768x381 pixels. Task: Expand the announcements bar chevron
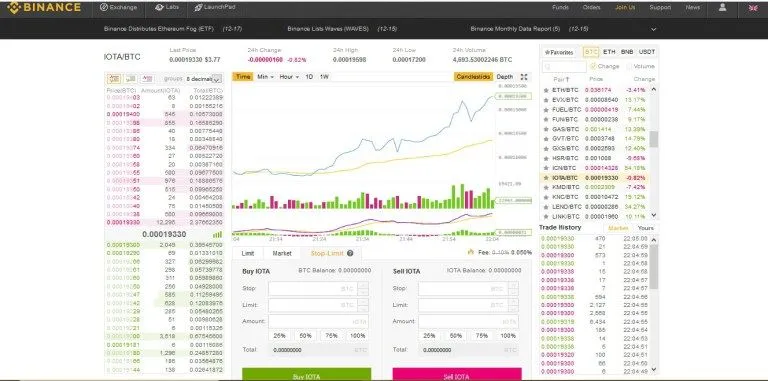point(653,29)
